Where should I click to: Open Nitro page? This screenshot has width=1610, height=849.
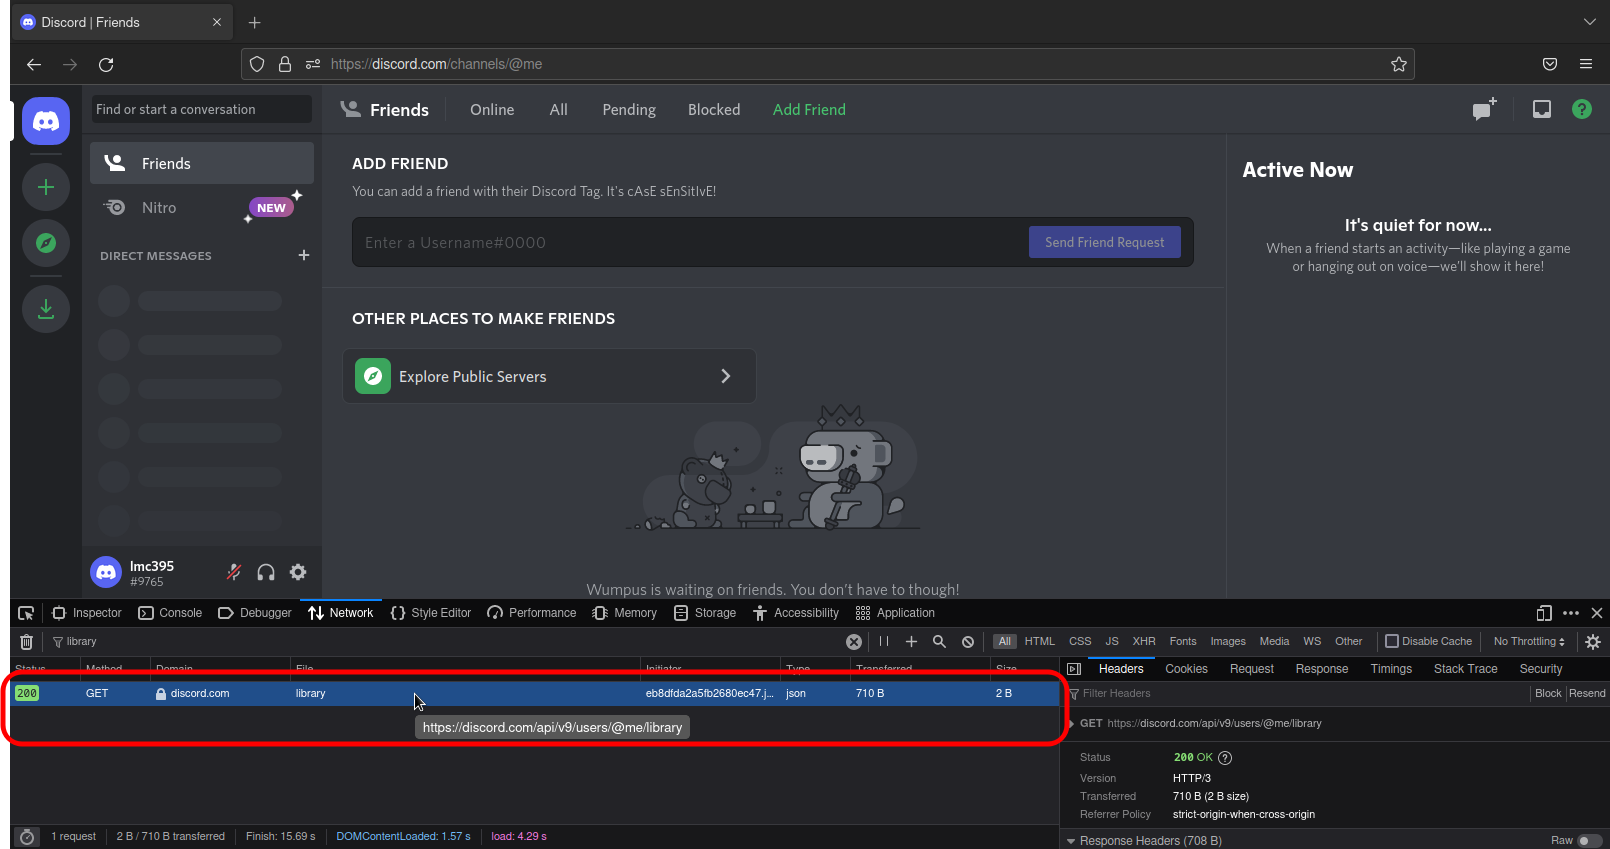click(202, 208)
